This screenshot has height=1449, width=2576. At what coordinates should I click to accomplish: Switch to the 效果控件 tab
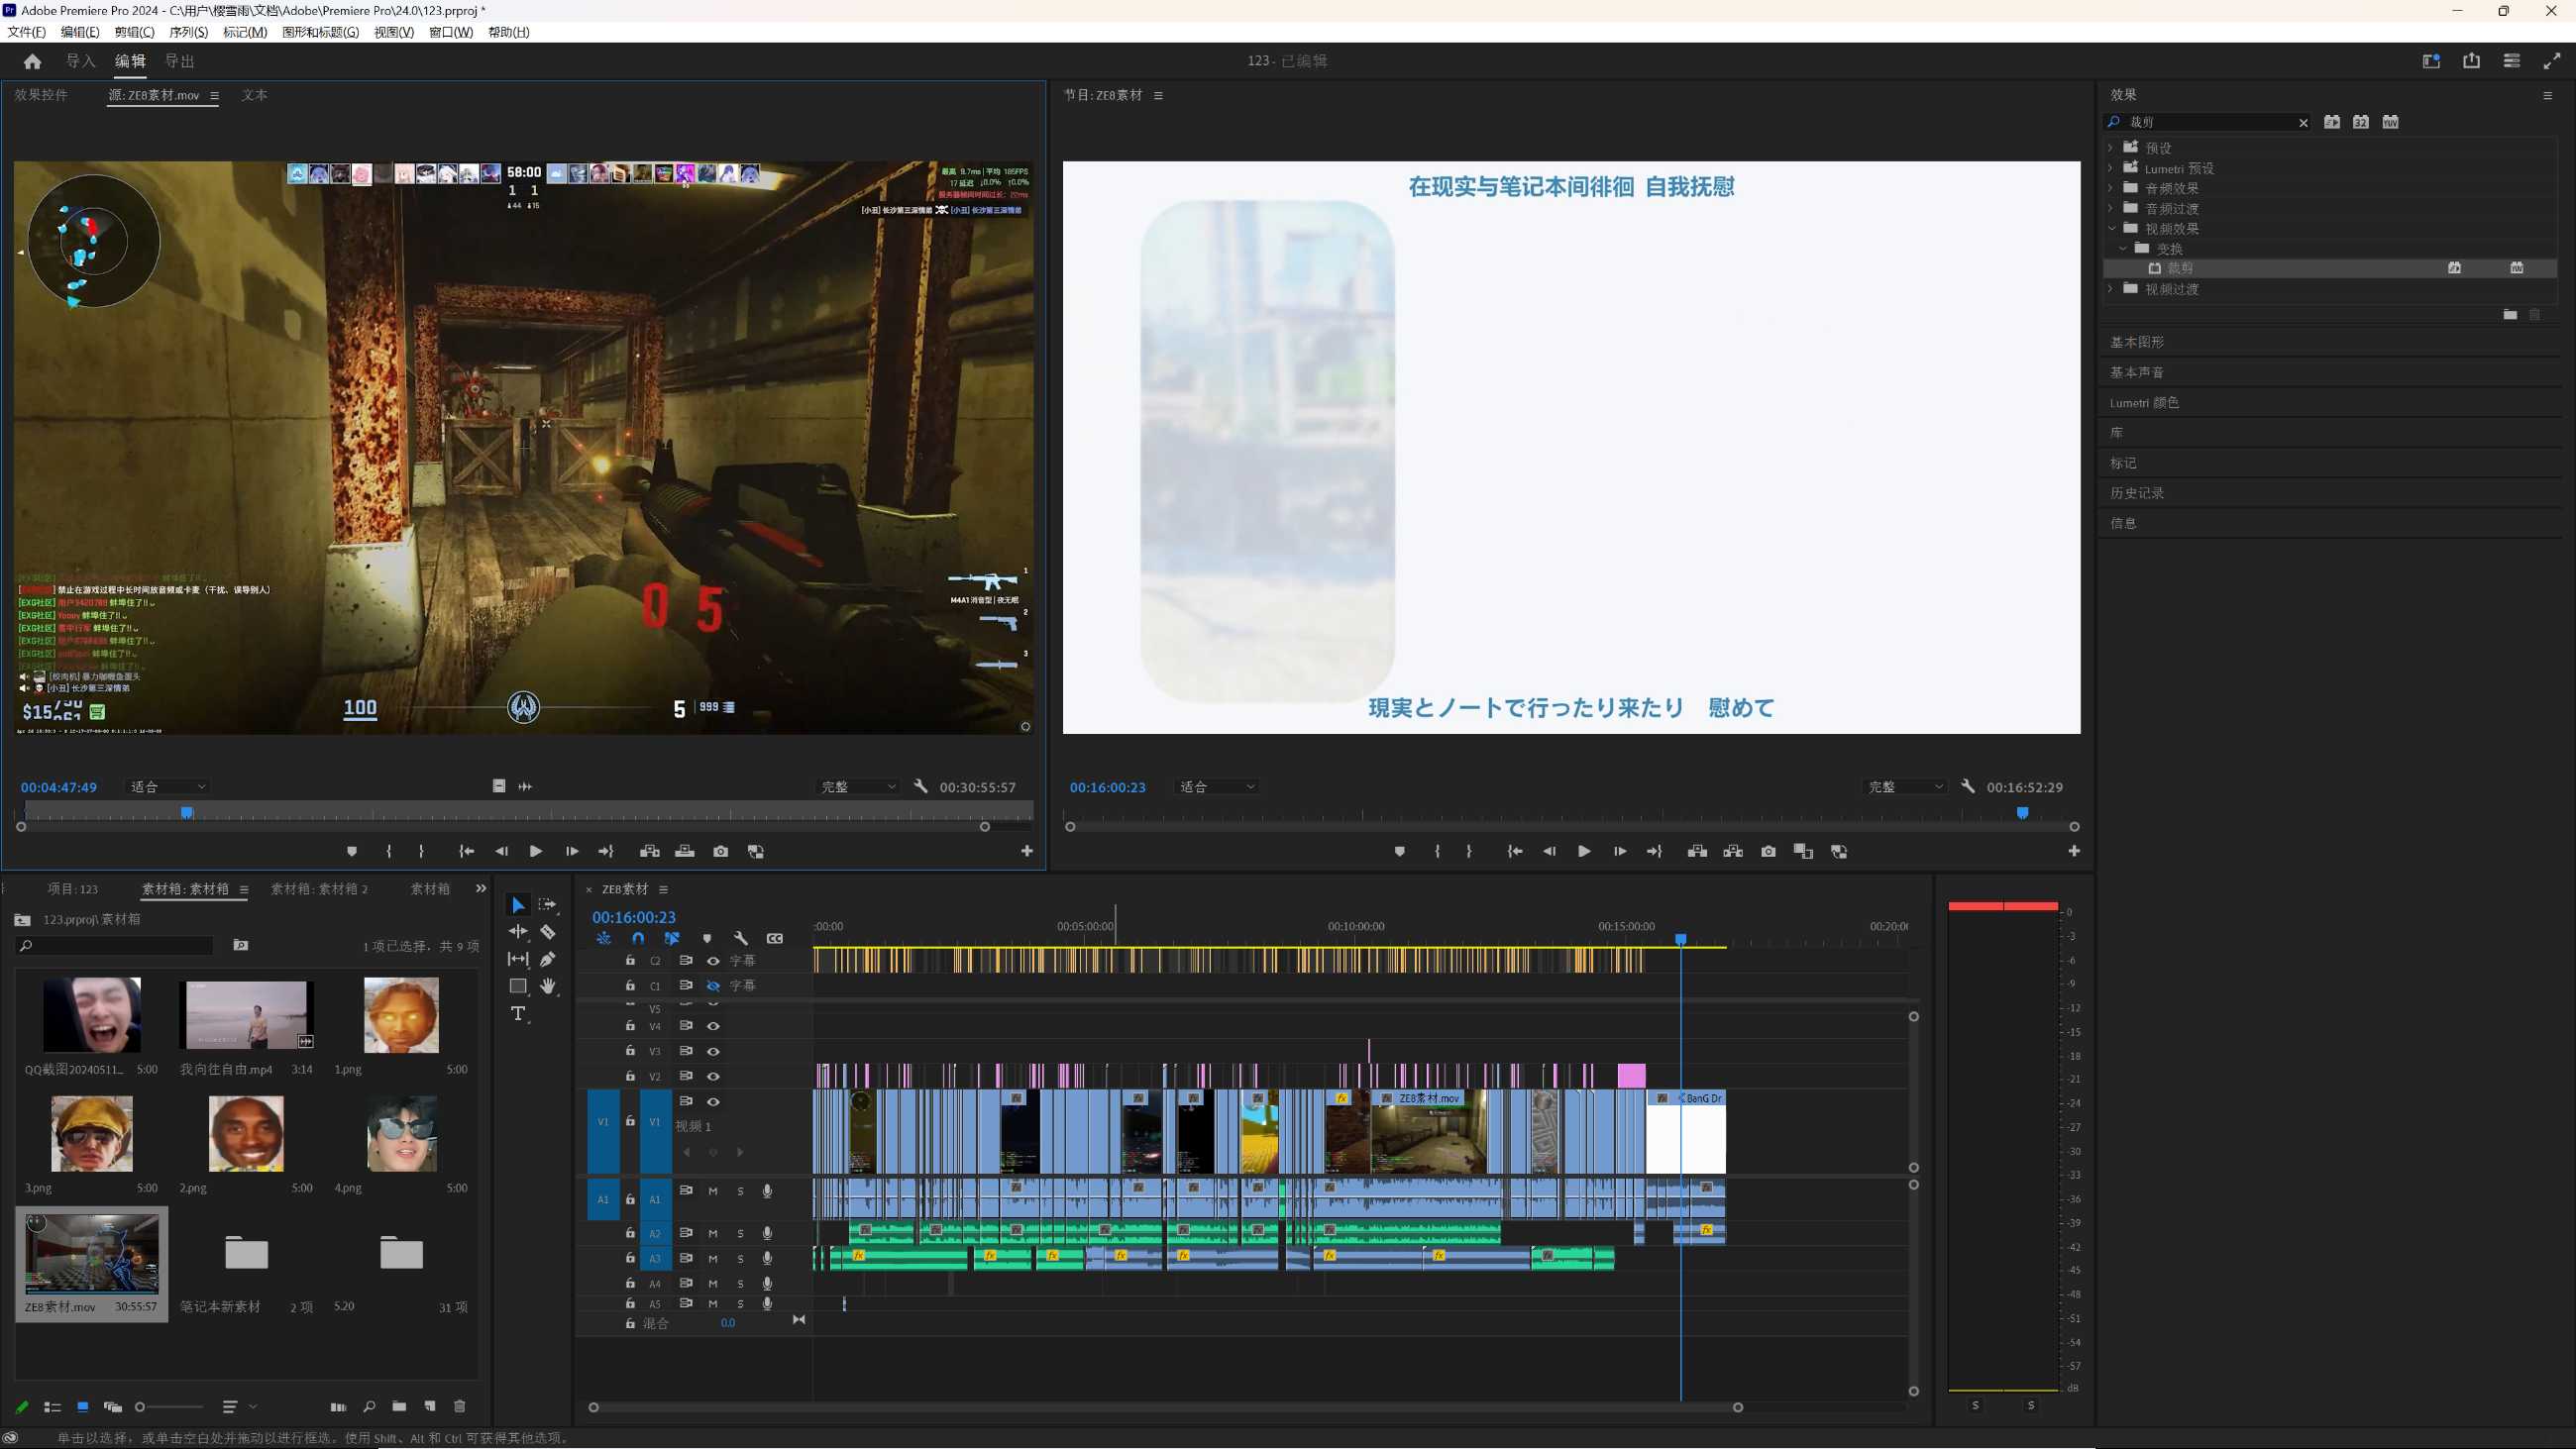point(41,95)
